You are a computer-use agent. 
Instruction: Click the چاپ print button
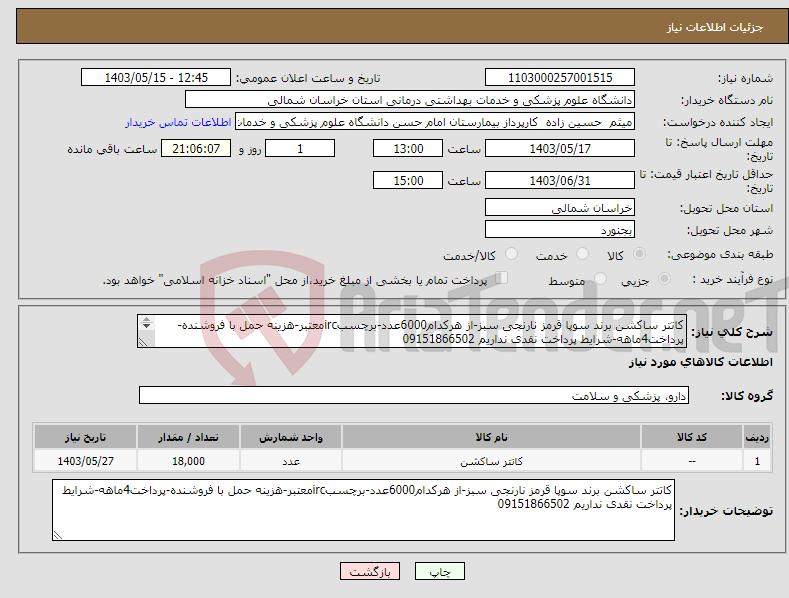click(x=440, y=571)
